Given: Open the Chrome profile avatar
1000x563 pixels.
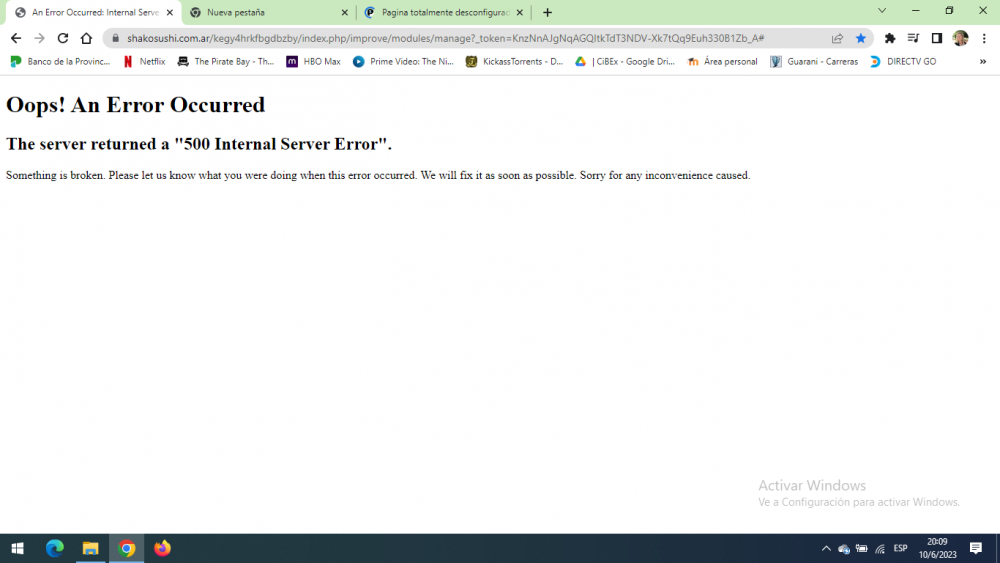Looking at the screenshot, I should (x=960, y=38).
